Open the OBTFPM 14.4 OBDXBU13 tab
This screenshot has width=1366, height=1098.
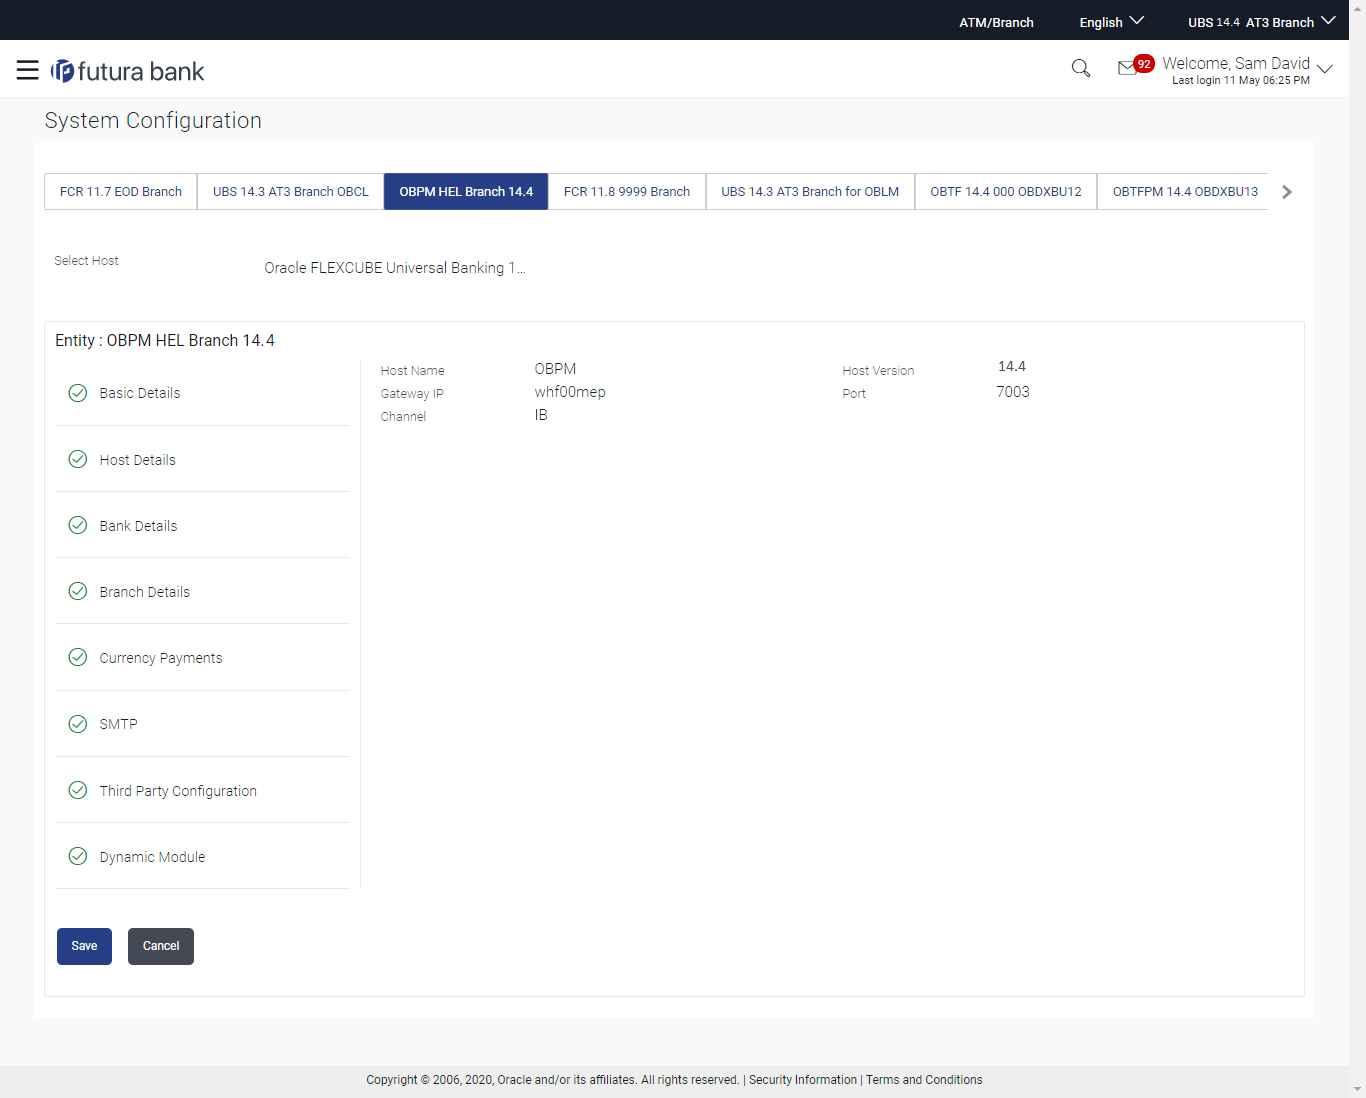1184,192
